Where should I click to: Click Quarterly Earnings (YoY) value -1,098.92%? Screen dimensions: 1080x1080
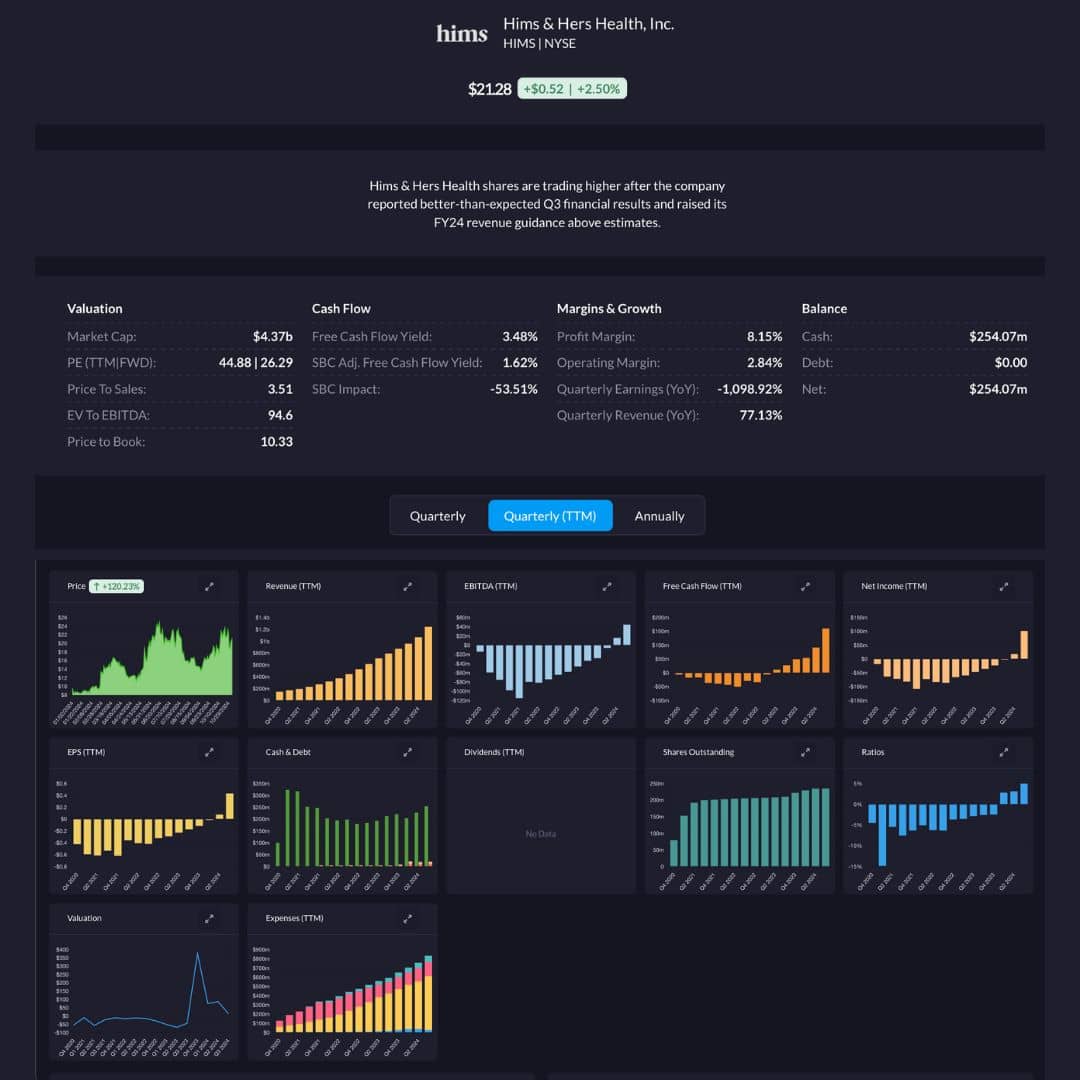[x=750, y=389]
